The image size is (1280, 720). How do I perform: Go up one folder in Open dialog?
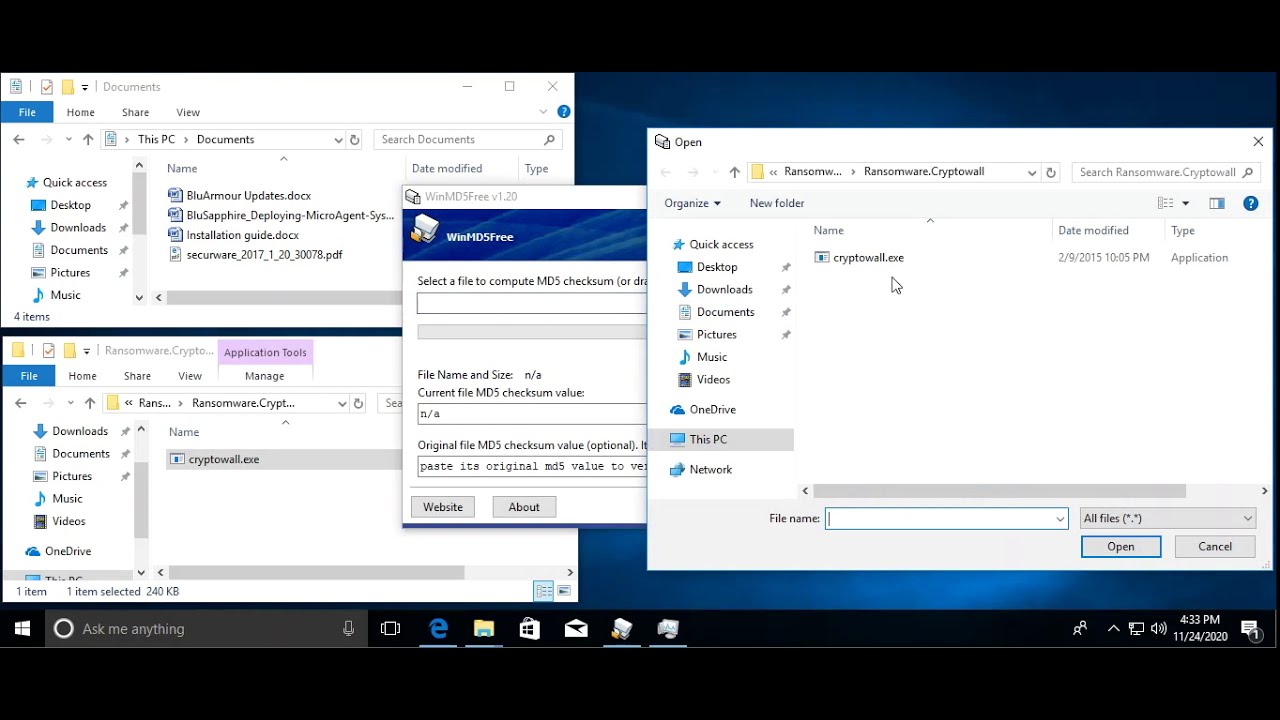point(735,172)
